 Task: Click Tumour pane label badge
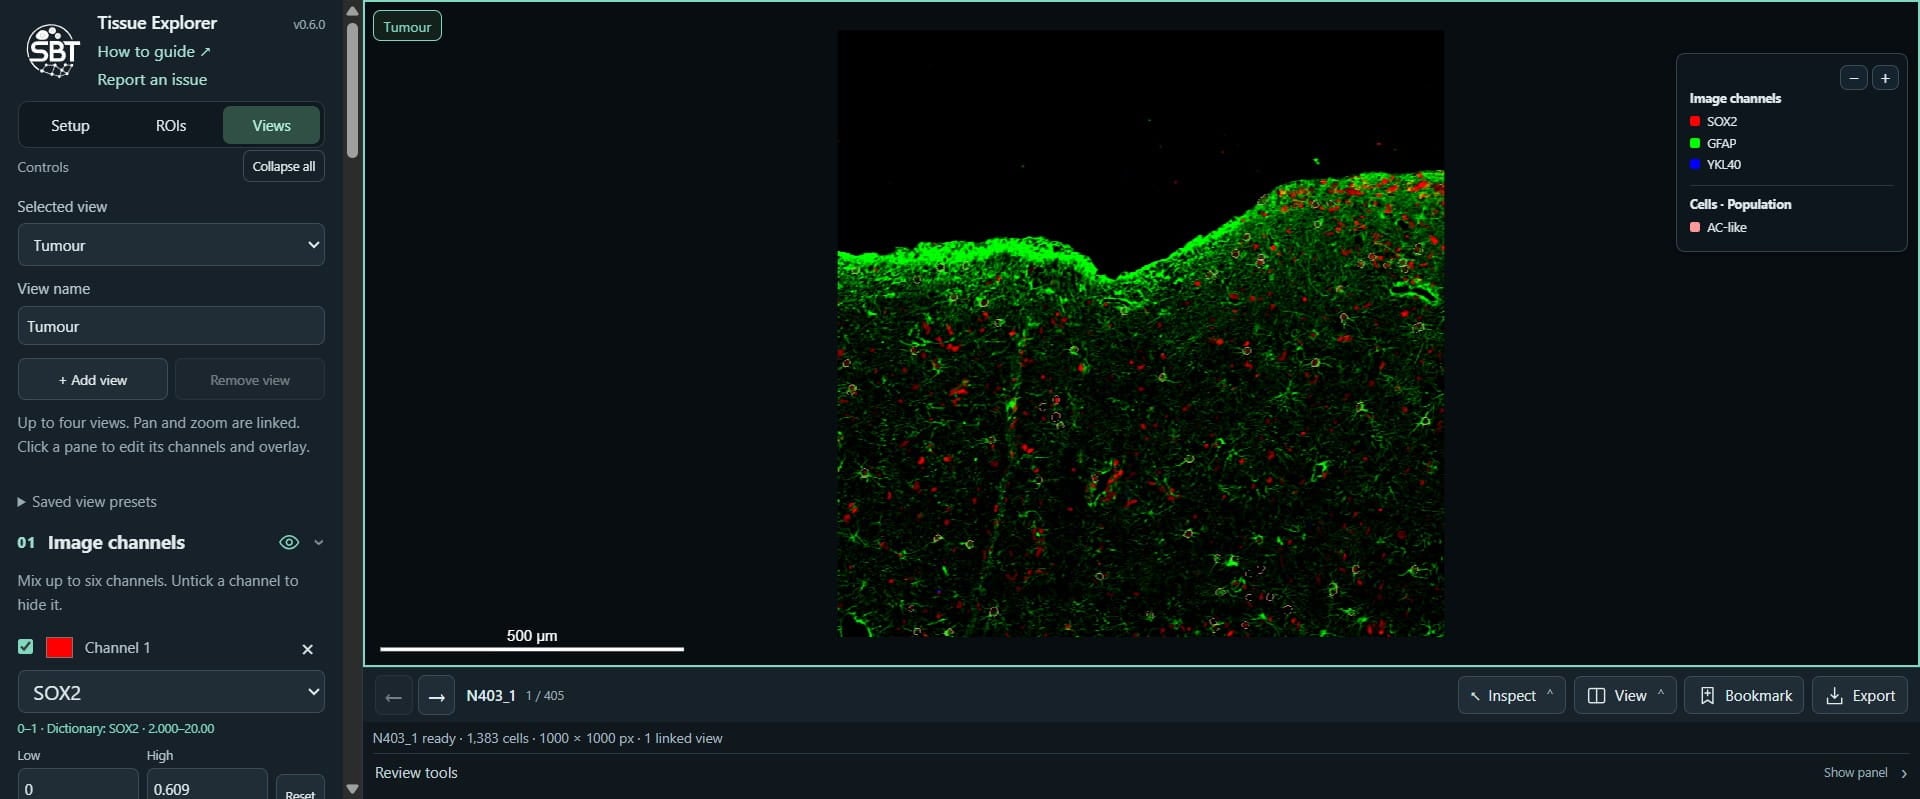coord(407,26)
